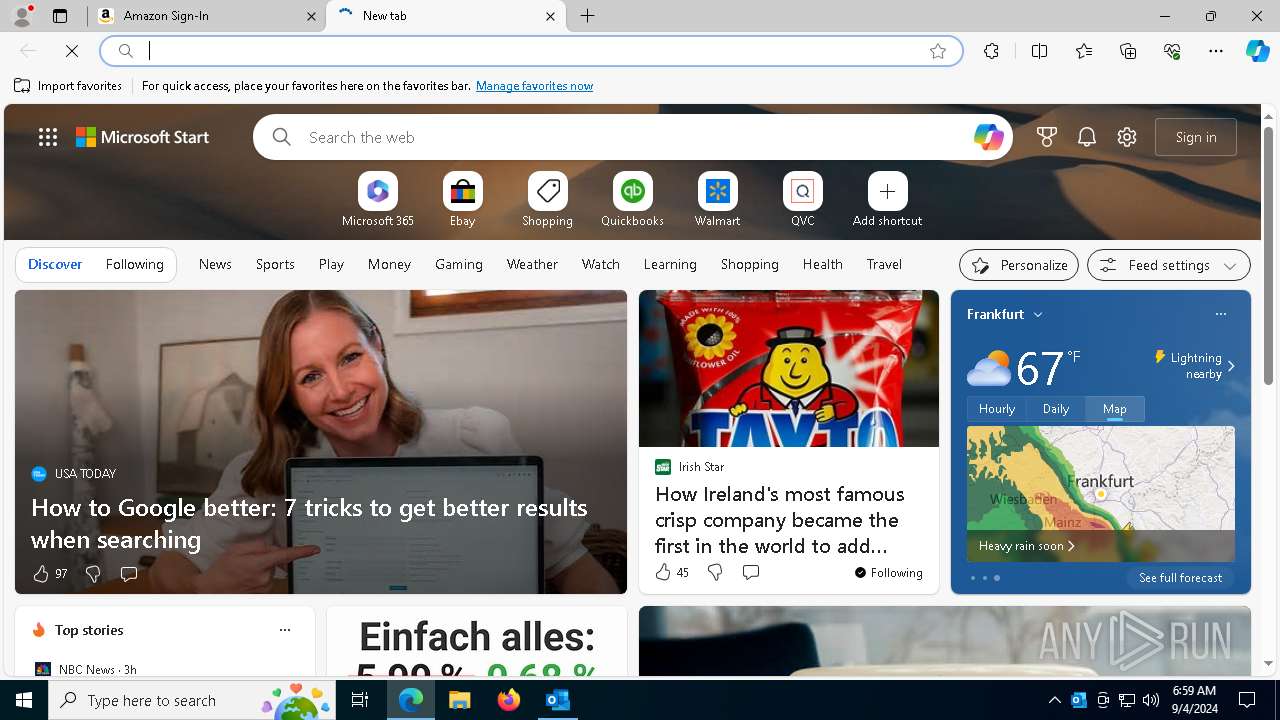Expand the Frankfurt location dropdown

coord(1038,314)
